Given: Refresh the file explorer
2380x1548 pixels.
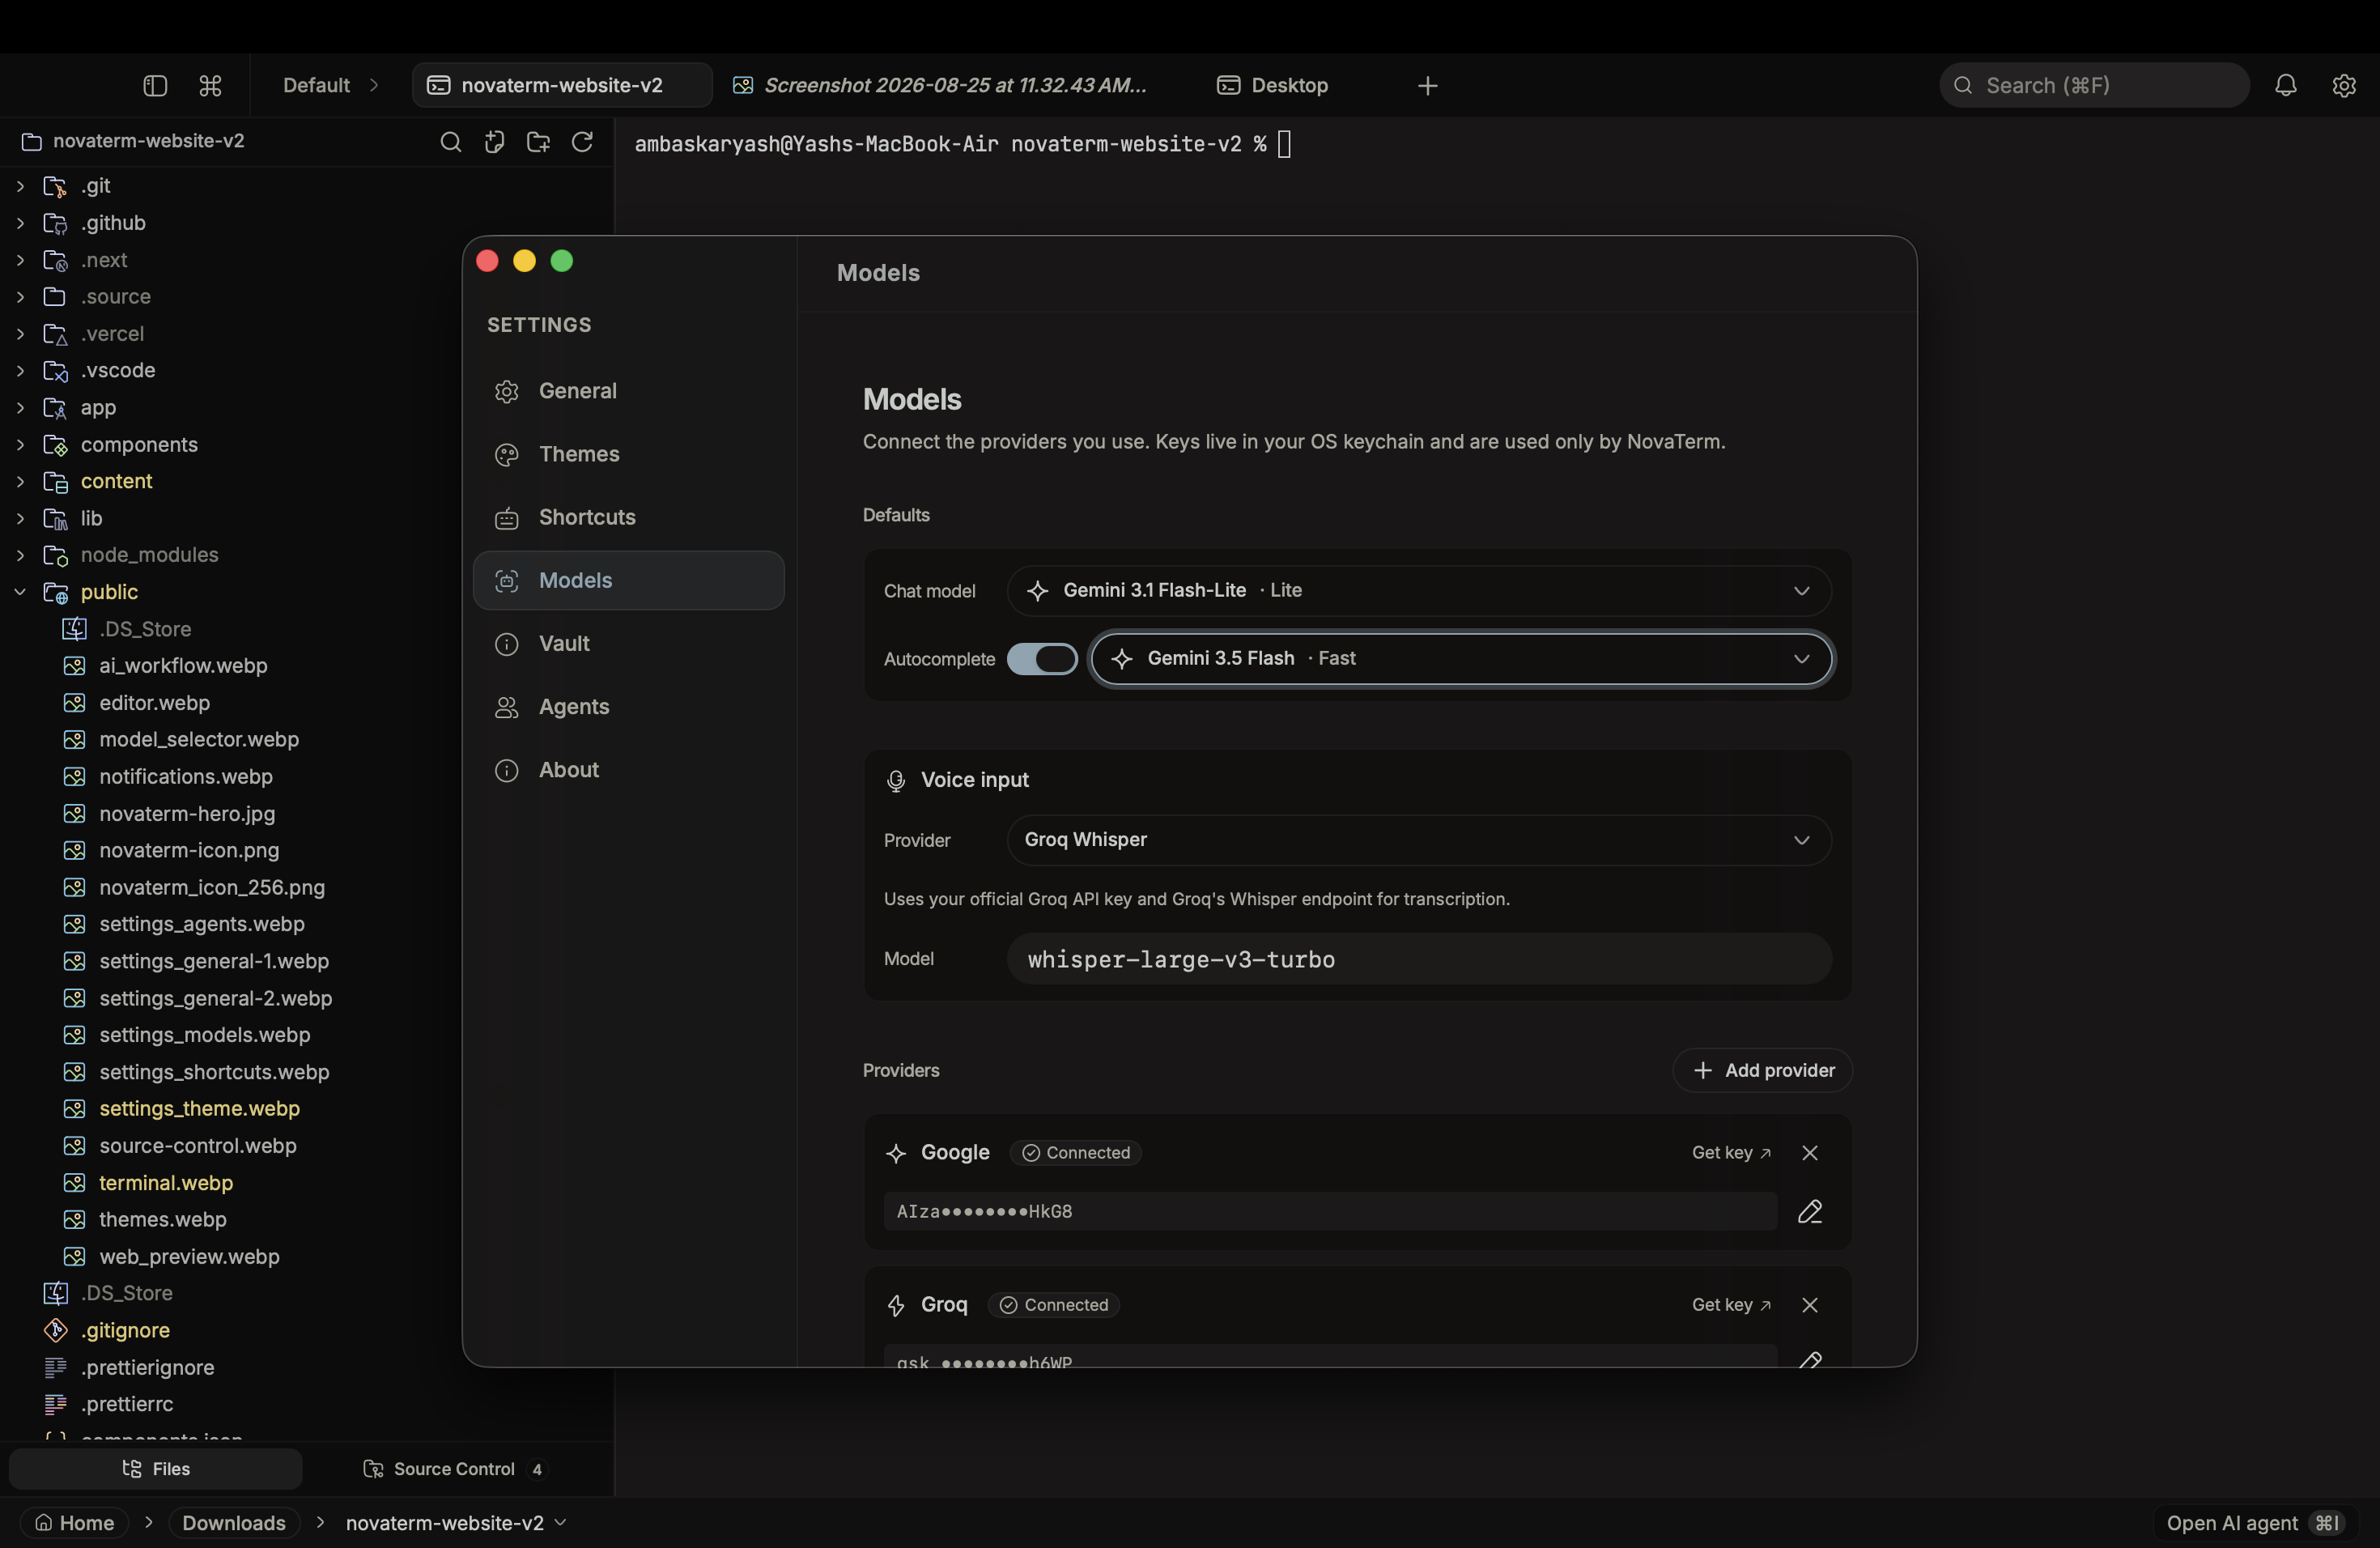Looking at the screenshot, I should pos(582,142).
